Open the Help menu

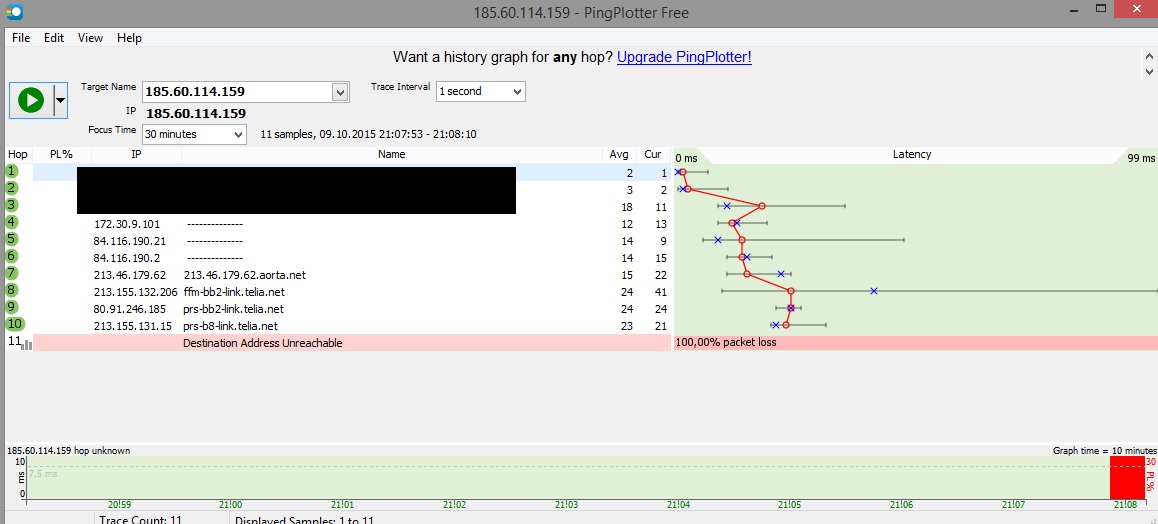129,38
